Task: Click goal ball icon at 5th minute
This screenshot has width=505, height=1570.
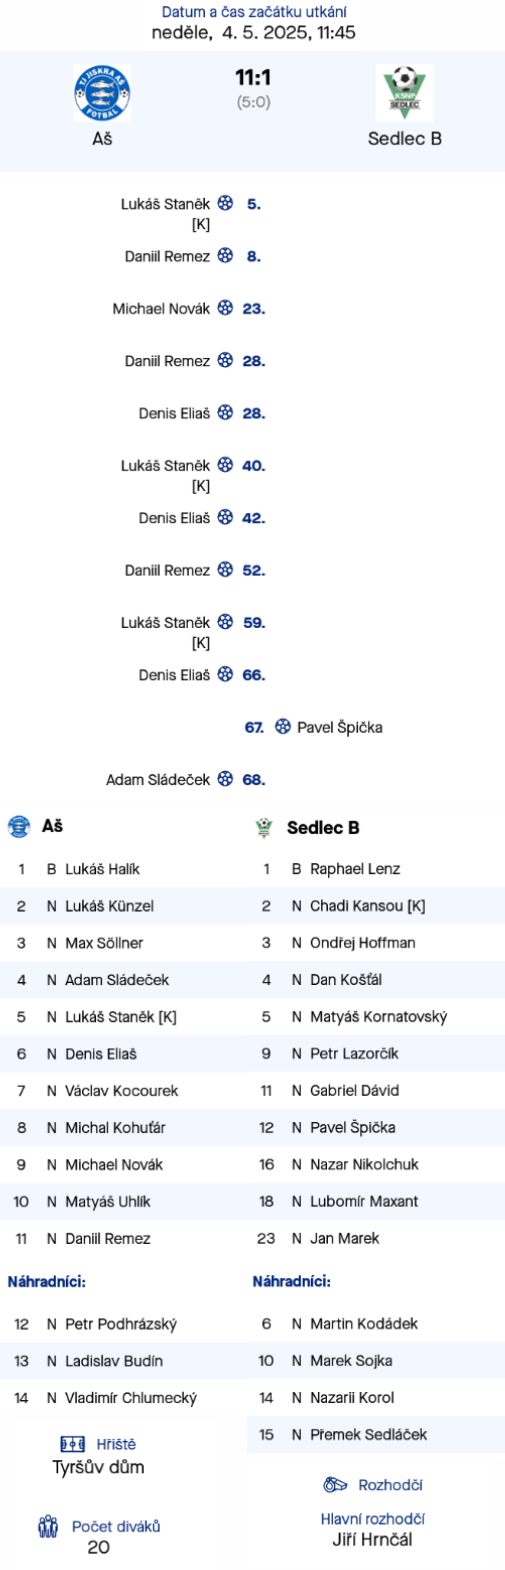Action: [x=225, y=203]
